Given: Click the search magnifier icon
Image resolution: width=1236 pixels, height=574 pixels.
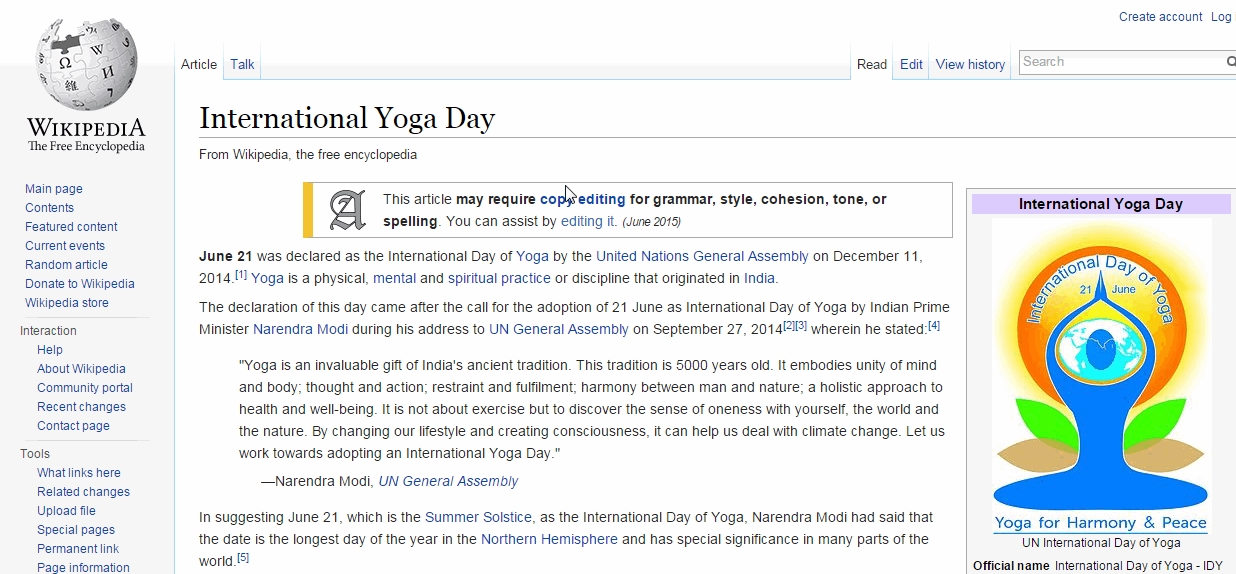Looking at the screenshot, I should pyautogui.click(x=1230, y=62).
